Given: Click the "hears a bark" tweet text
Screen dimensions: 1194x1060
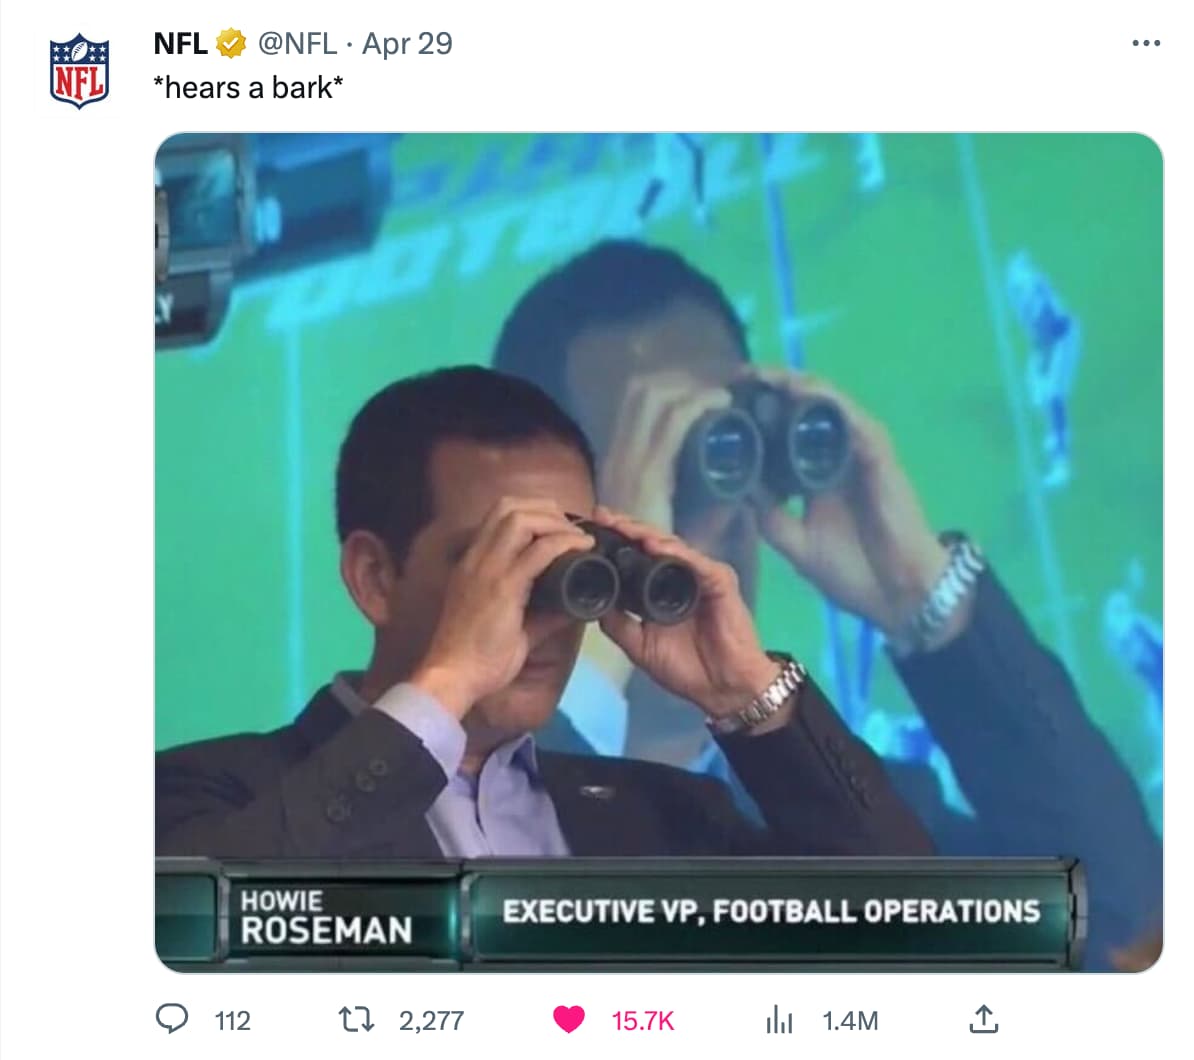Looking at the screenshot, I should (248, 88).
